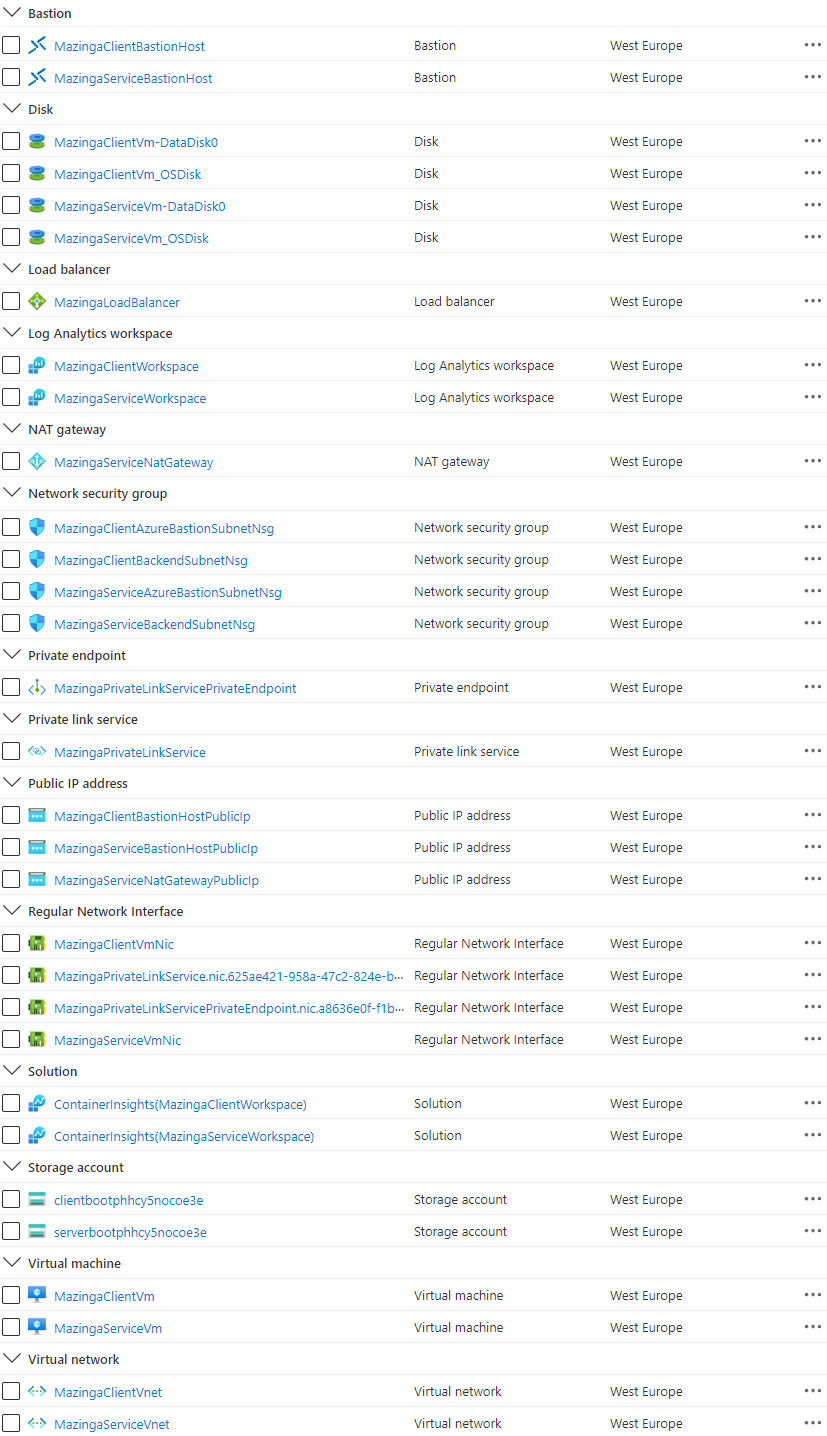Collapse the Virtual network group
Screen dimensions: 827x1436
coord(11,1359)
